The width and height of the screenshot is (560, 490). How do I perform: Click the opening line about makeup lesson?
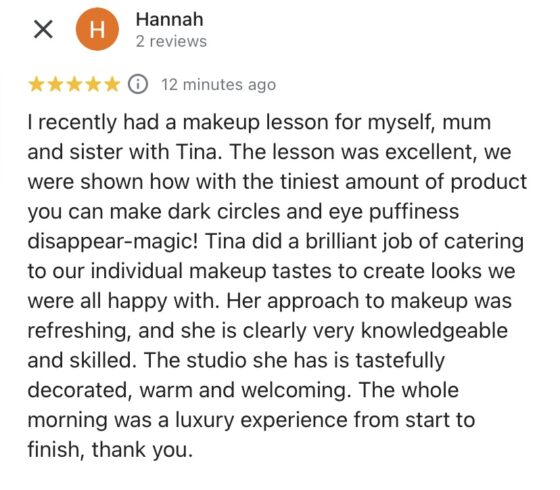tap(259, 122)
